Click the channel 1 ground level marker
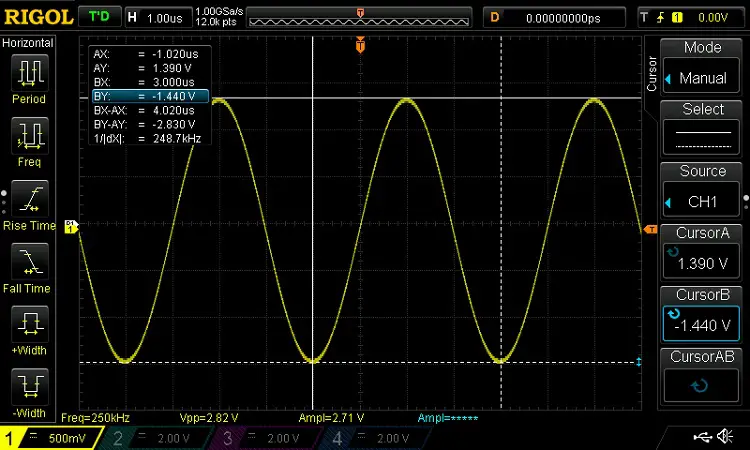Screen dimensions: 750x450 [71, 227]
